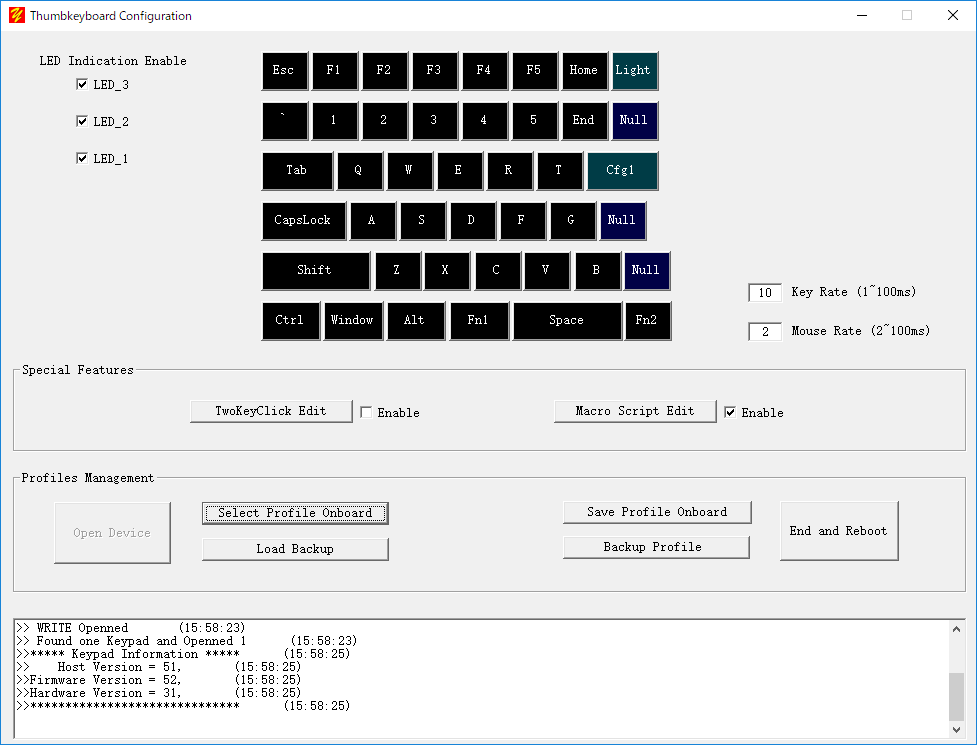Close the Thumbkeyboard Configuration window
The width and height of the screenshot is (977, 745).
(953, 15)
